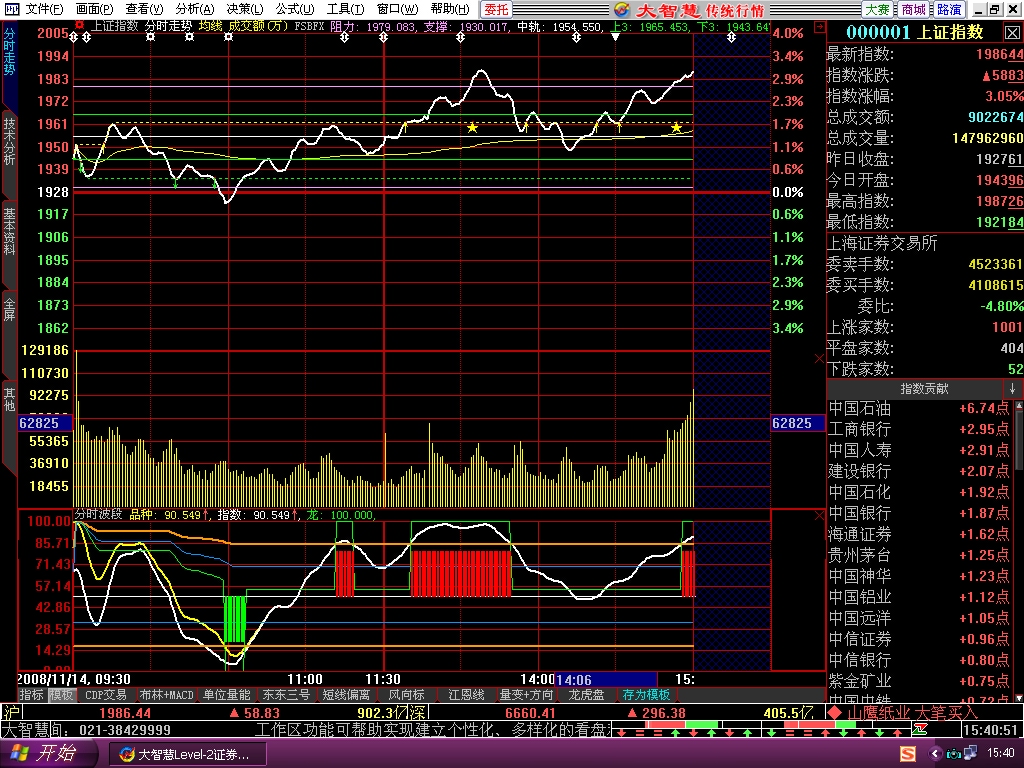Image resolution: width=1024 pixels, height=768 pixels.
Task: Select the 大智慧Level-2证券 taskbar button
Action: click(187, 754)
